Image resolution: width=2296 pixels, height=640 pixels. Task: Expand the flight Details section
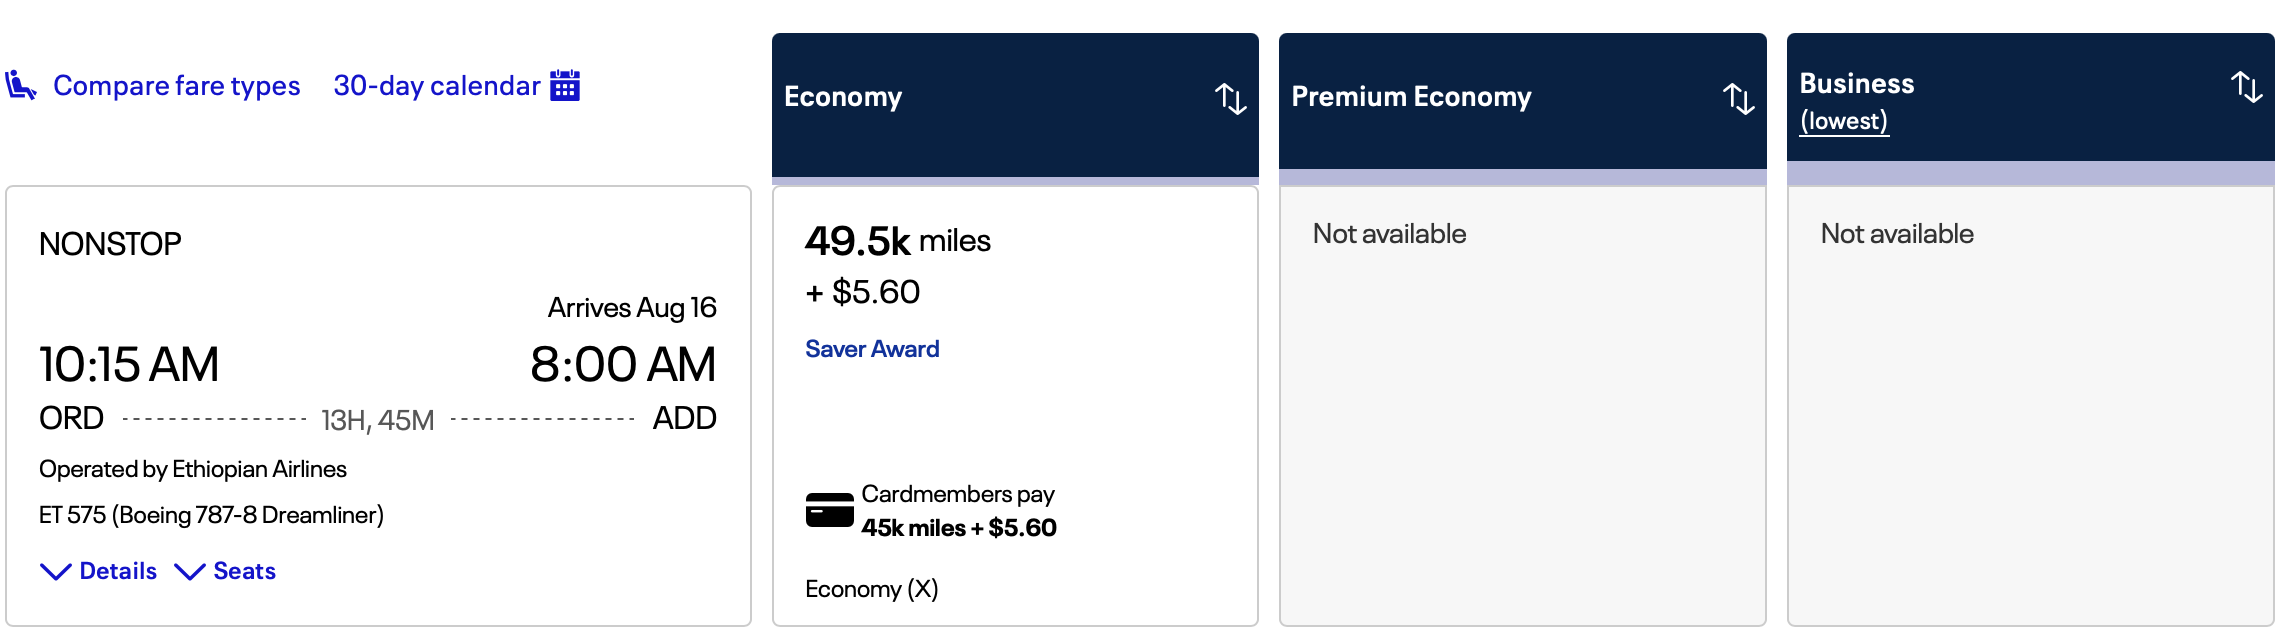point(117,571)
